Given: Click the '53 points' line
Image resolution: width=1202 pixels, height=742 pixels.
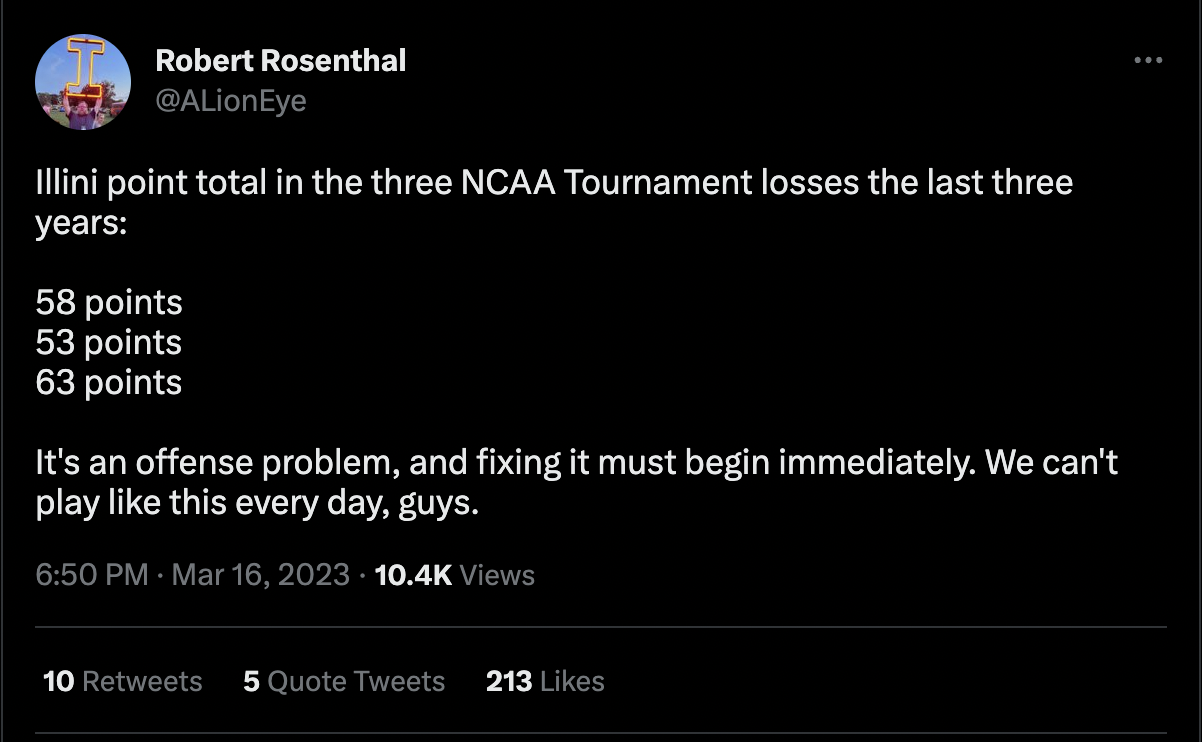Looking at the screenshot, I should point(109,342).
